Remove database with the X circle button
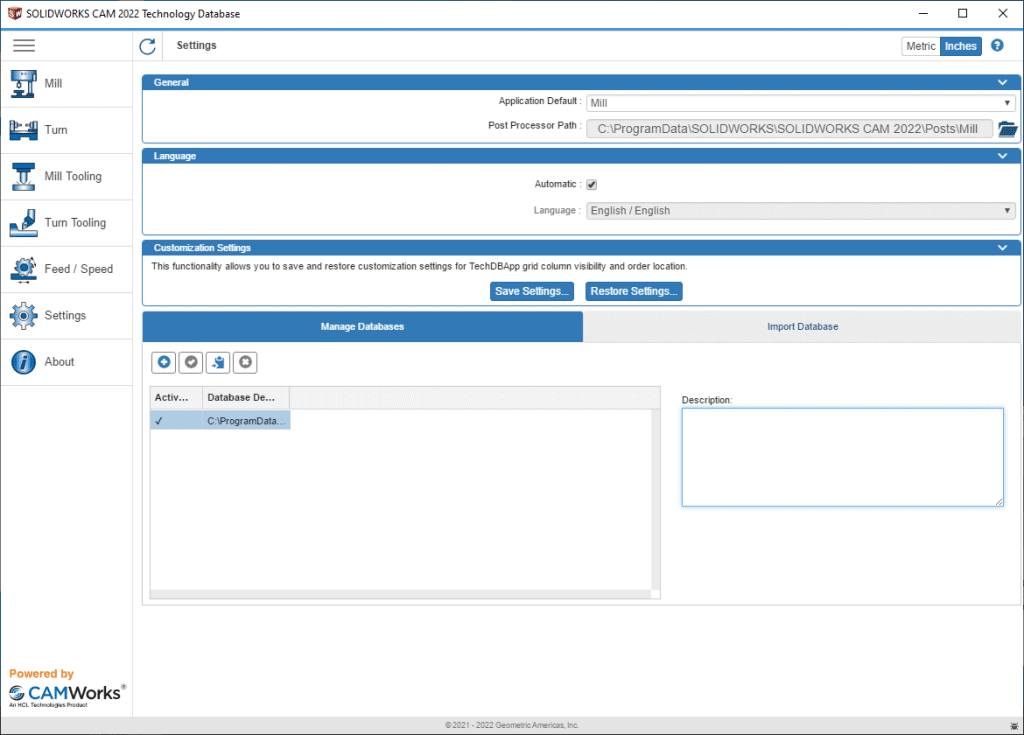Image resolution: width=1024 pixels, height=735 pixels. click(246, 362)
